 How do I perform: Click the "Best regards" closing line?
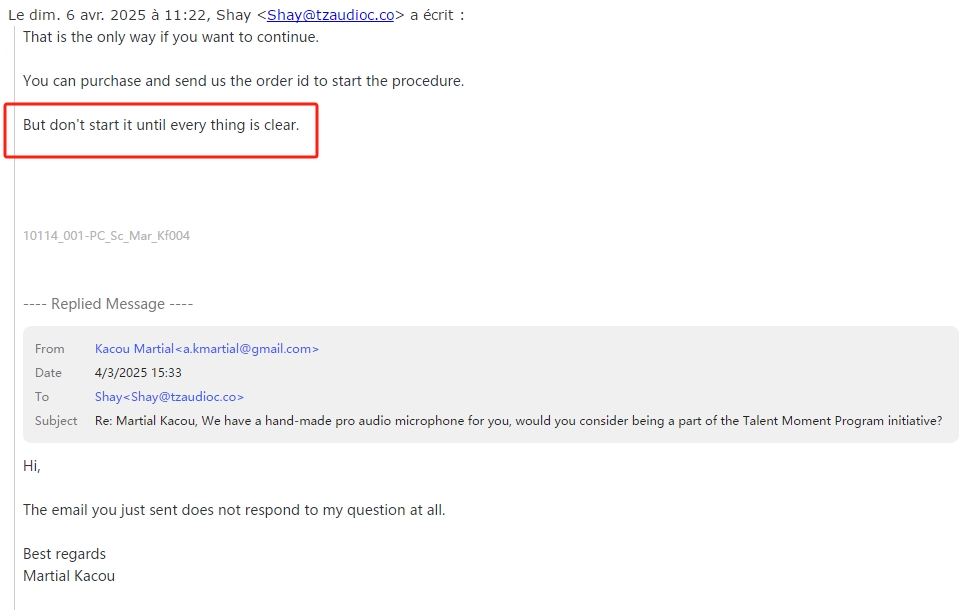[64, 554]
